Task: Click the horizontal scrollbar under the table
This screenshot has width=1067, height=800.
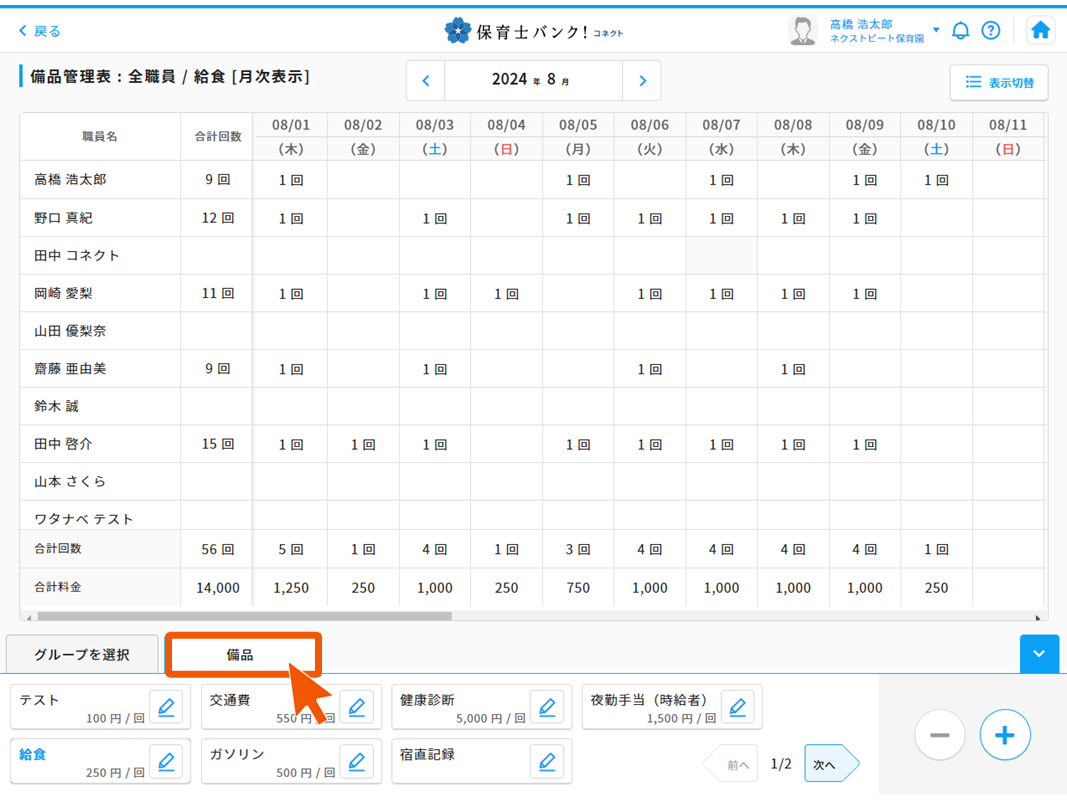Action: pos(244,617)
